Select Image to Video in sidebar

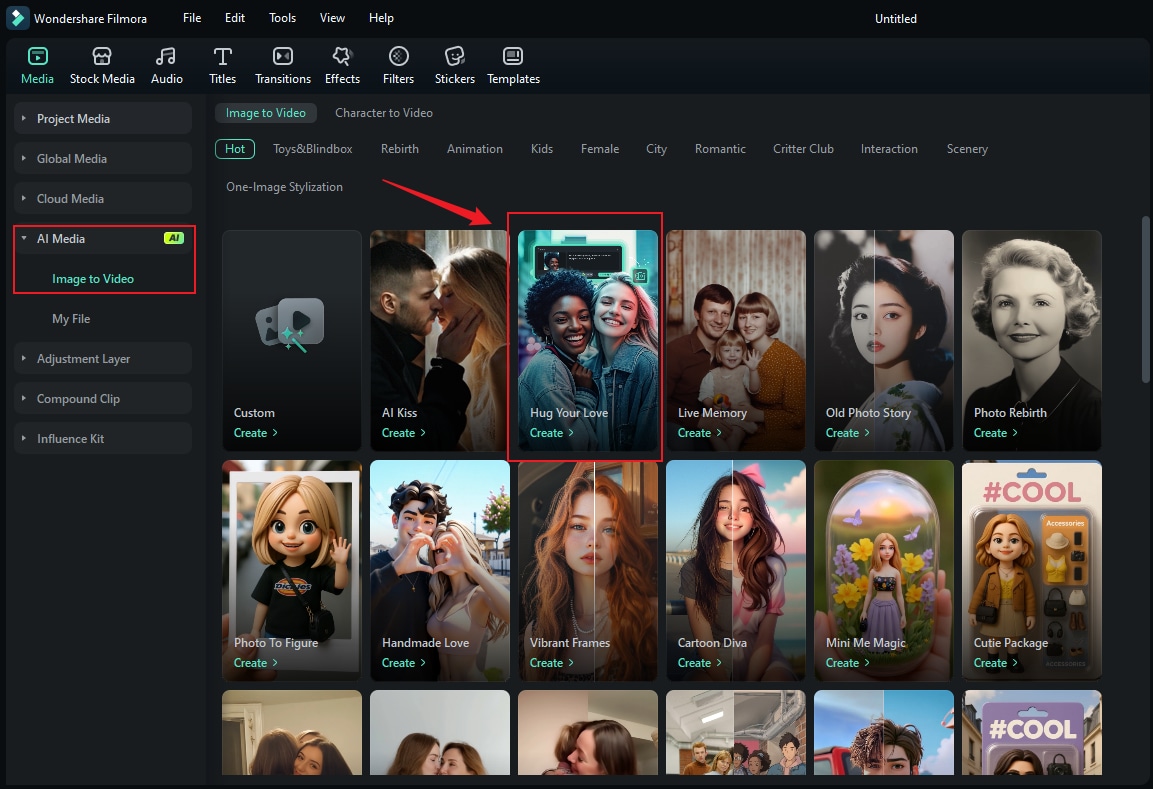pos(93,279)
